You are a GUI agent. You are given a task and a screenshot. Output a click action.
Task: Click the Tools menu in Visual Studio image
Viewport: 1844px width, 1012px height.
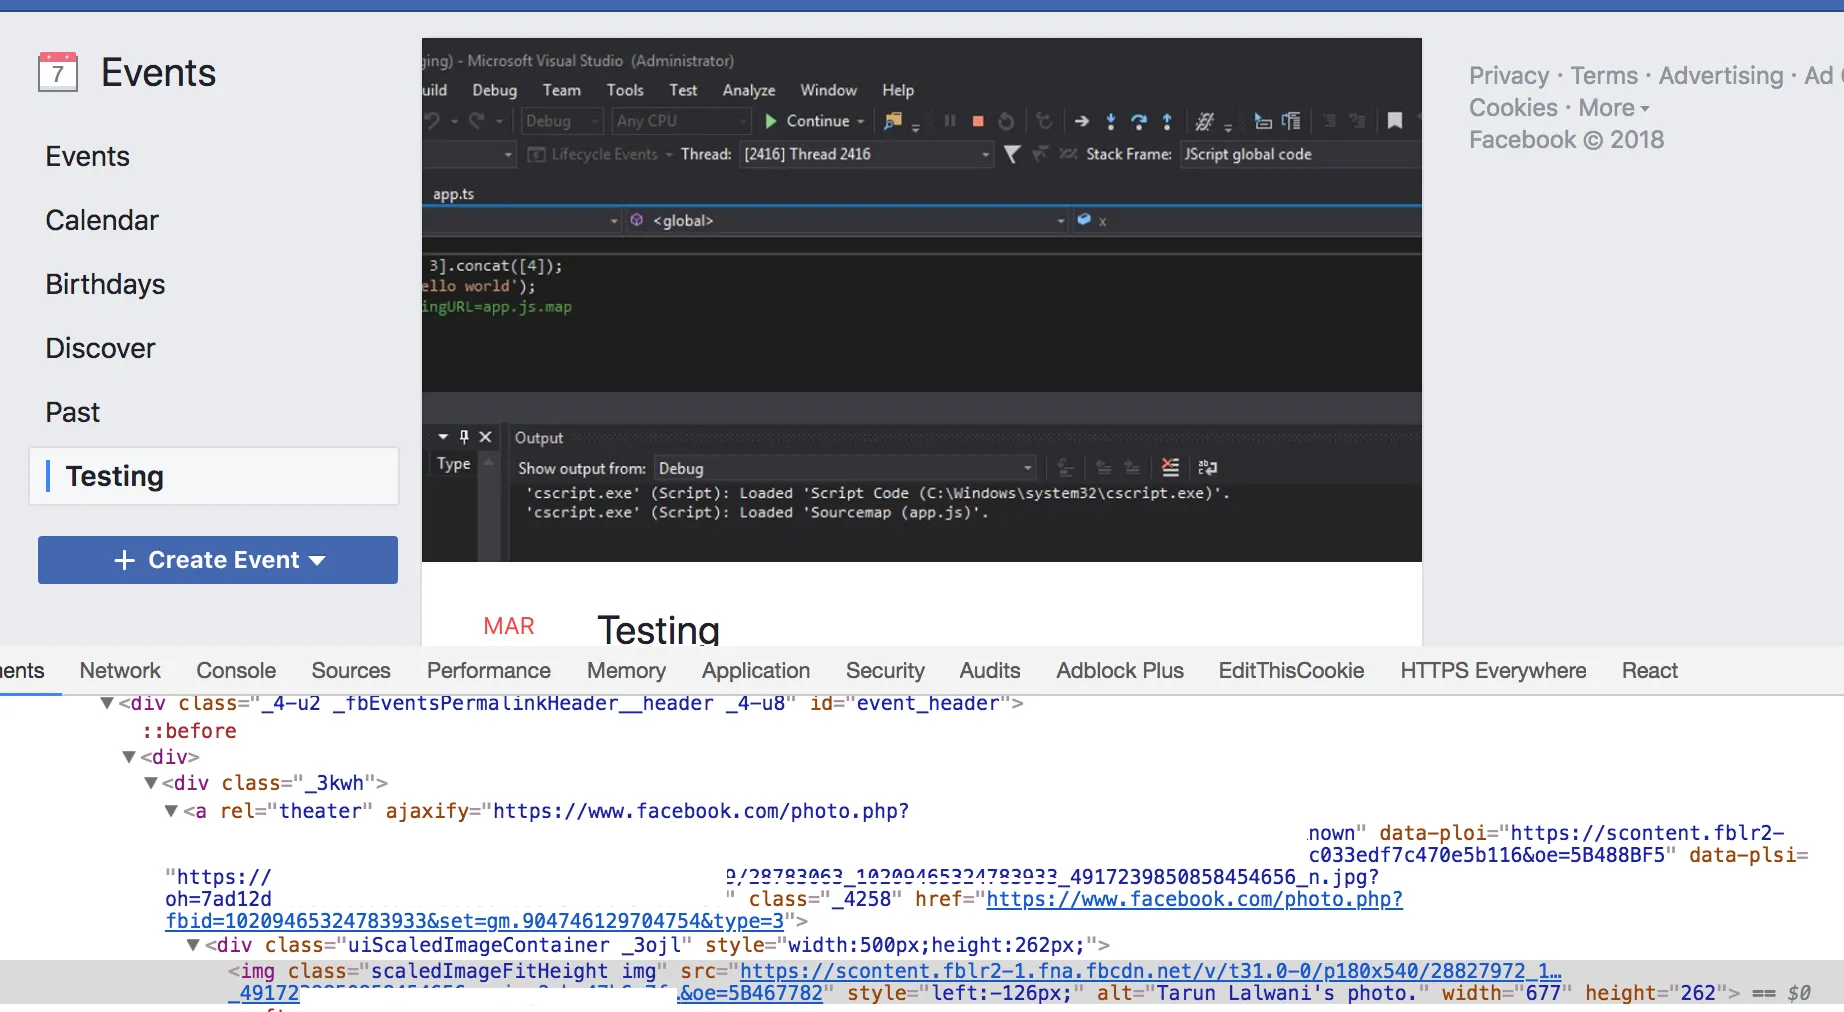[x=625, y=90]
